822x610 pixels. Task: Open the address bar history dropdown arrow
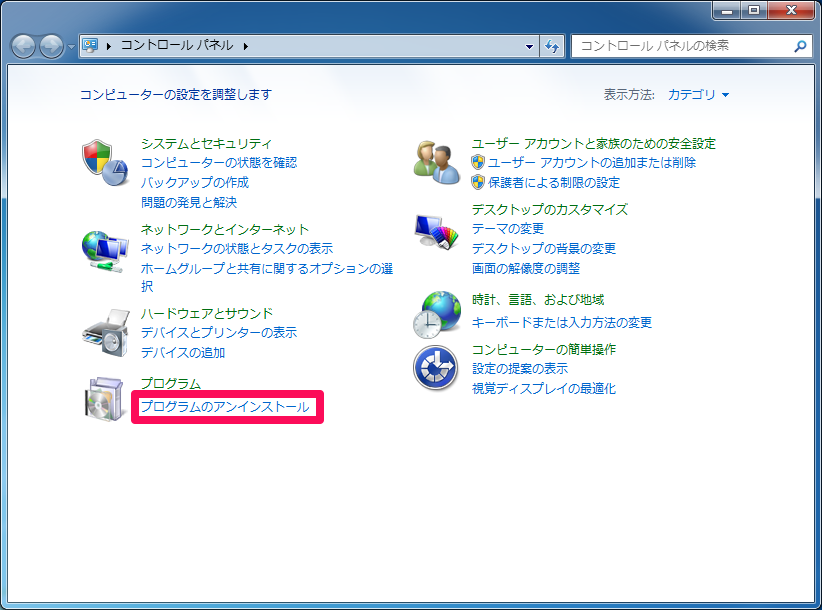(530, 46)
